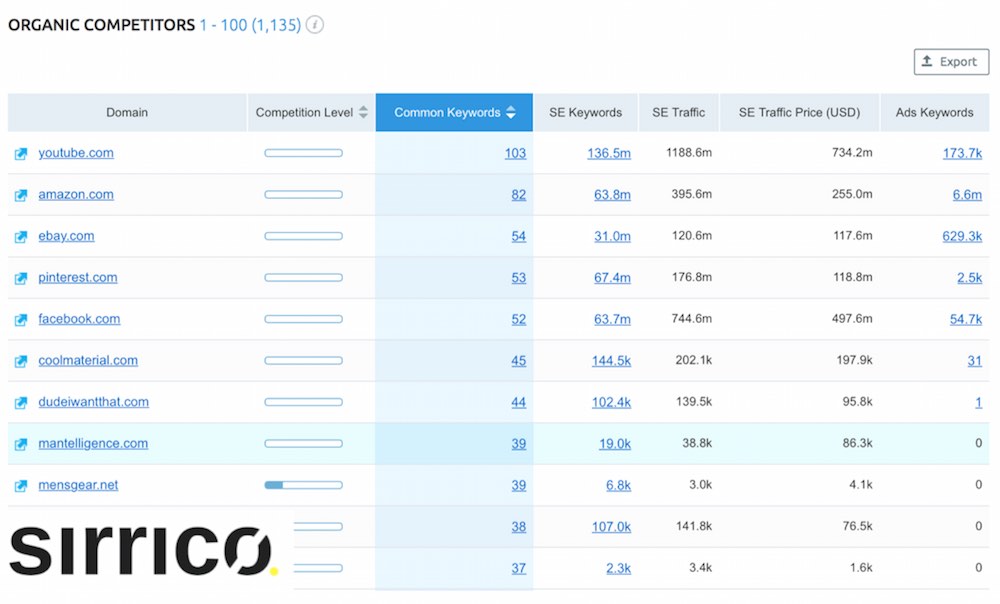The height and width of the screenshot is (604, 1000).
Task: Open the youtube.com domain link
Action: (x=76, y=153)
